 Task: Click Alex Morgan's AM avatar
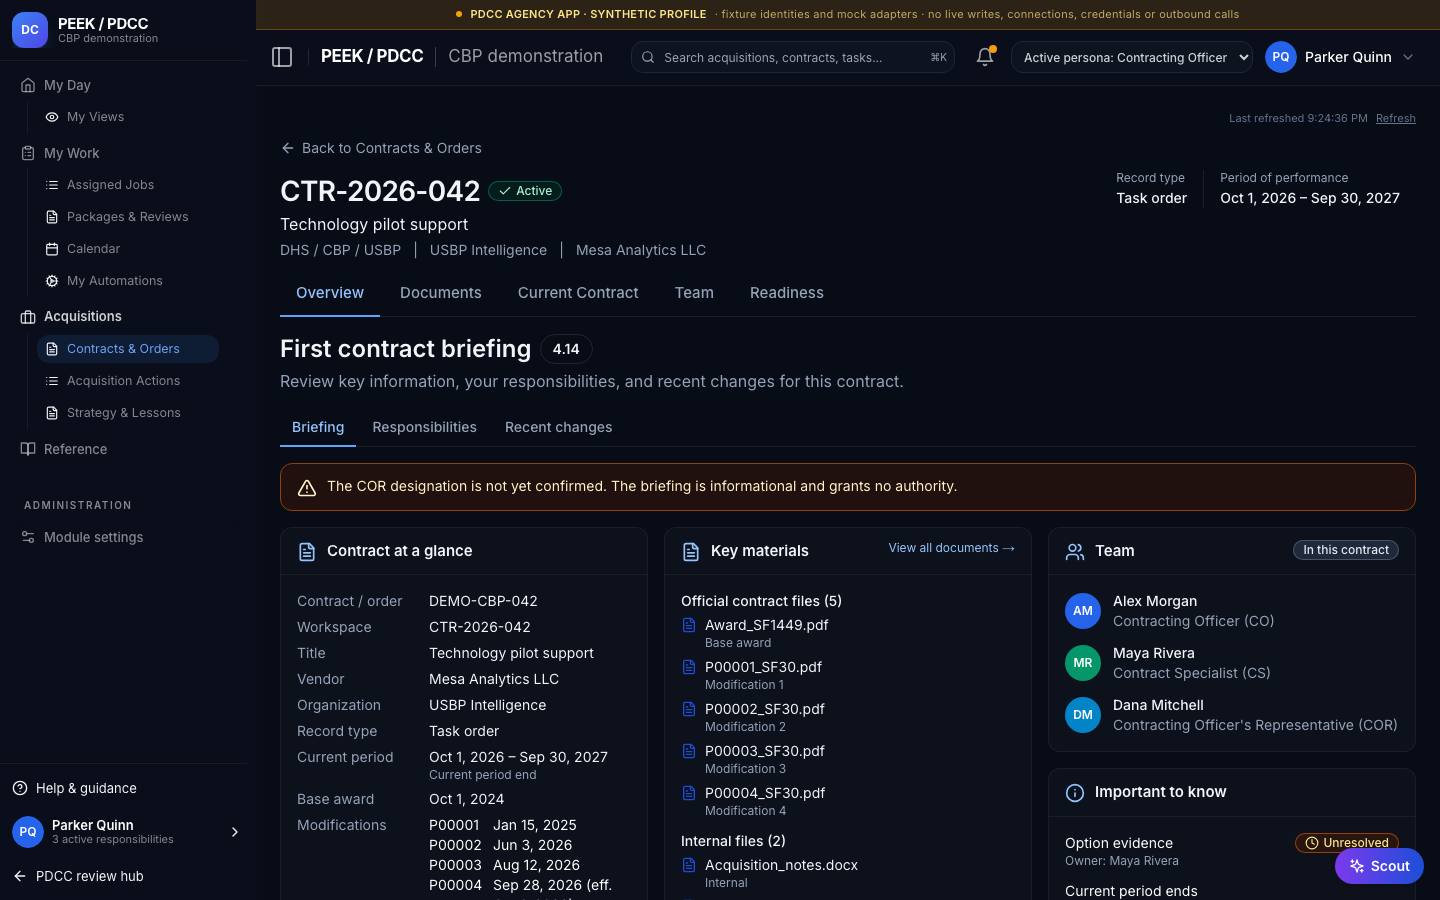pyautogui.click(x=1083, y=611)
